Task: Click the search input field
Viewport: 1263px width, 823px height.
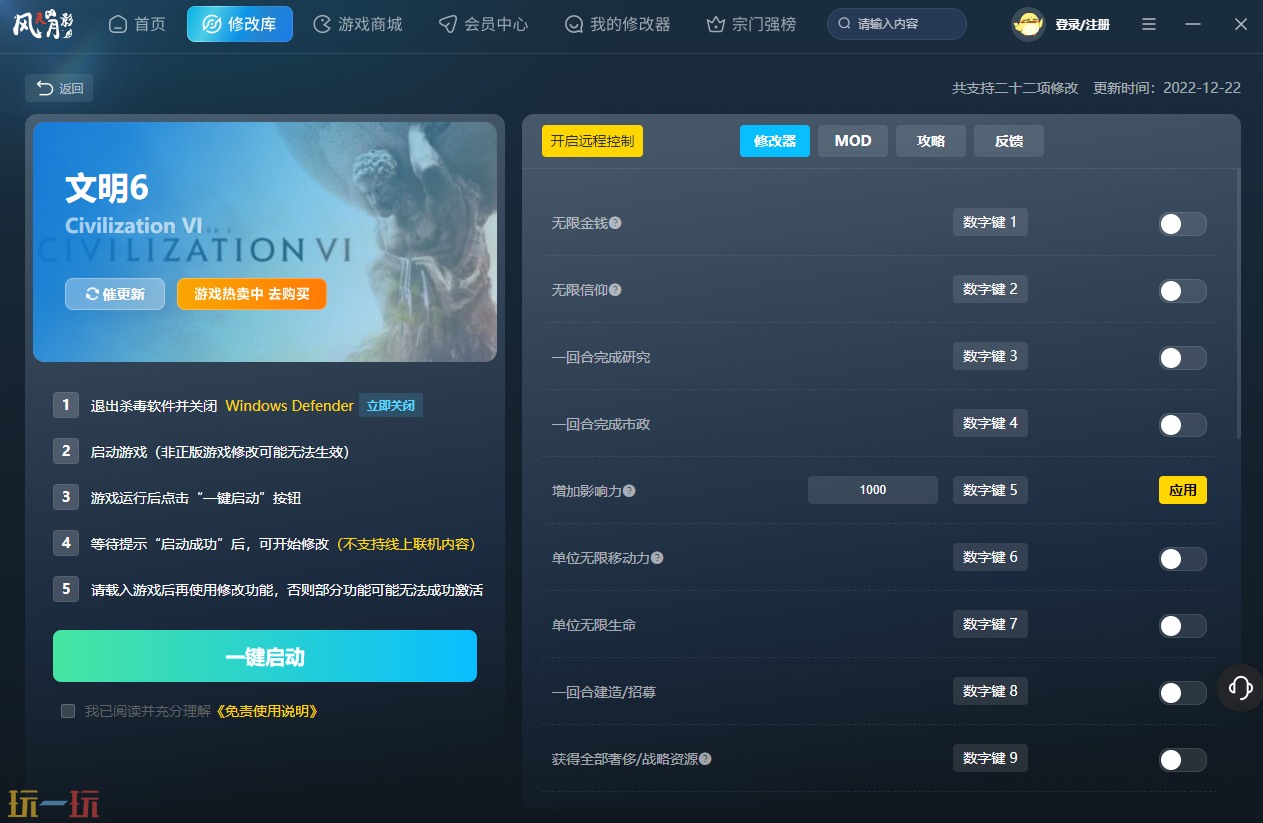Action: click(897, 24)
